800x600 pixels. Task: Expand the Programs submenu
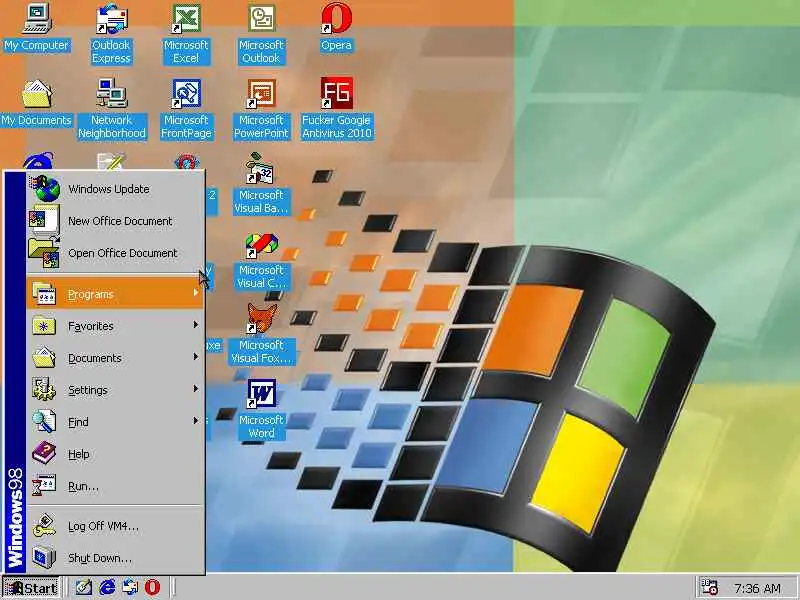pos(115,294)
